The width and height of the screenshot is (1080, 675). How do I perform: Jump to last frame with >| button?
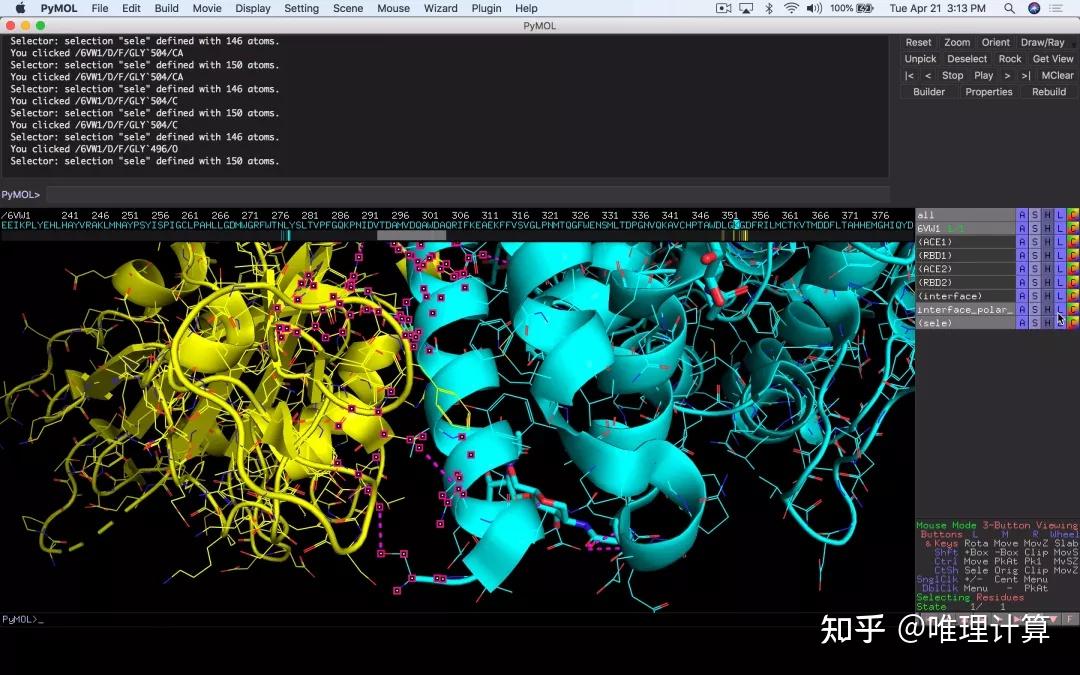(1026, 76)
